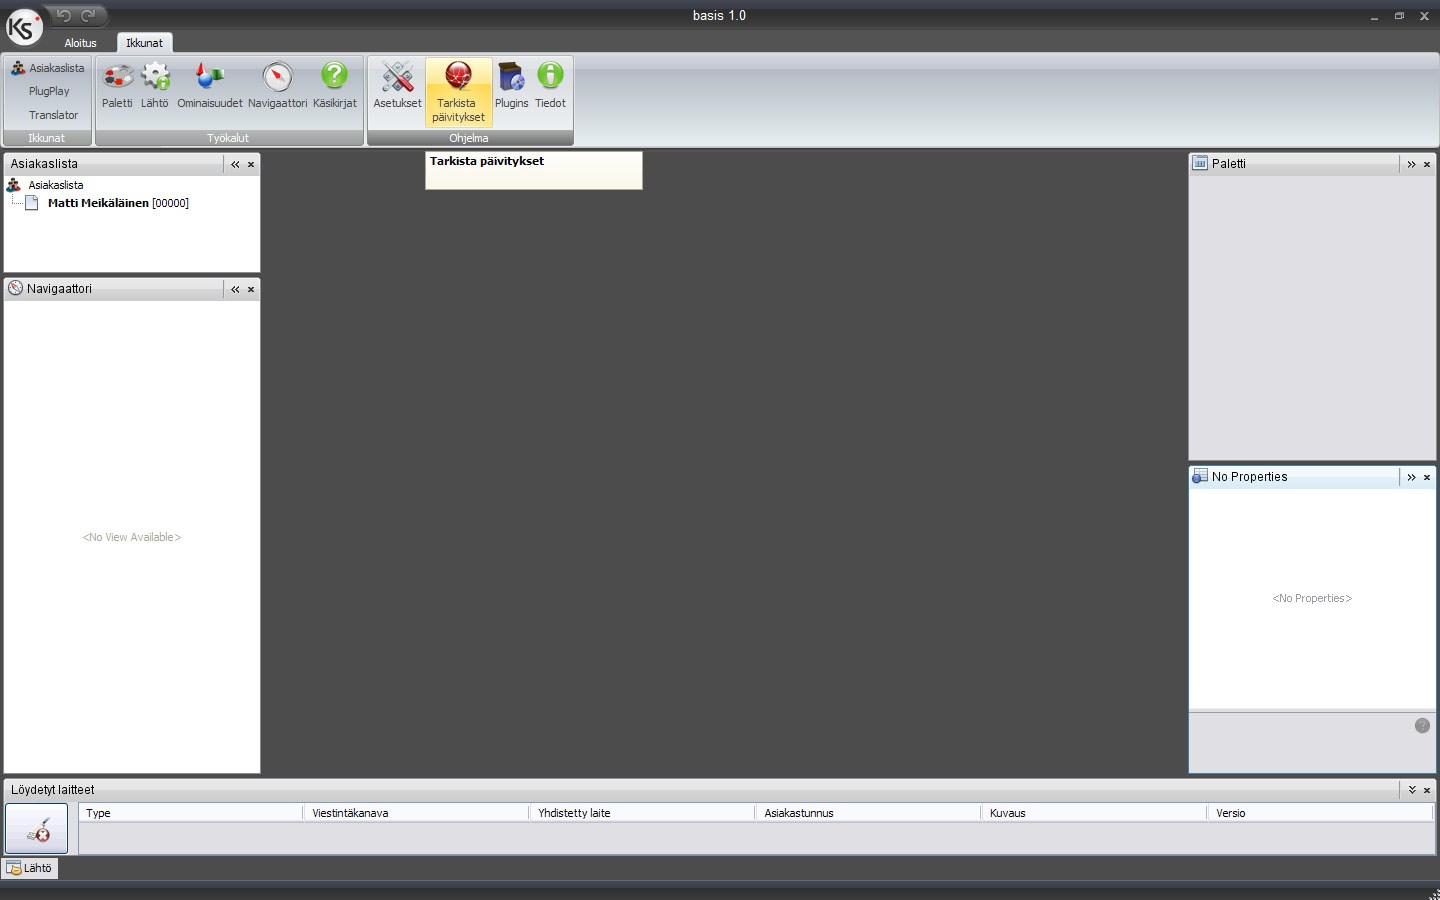Close the Navigaattori panel
This screenshot has width=1440, height=900.
(x=251, y=289)
